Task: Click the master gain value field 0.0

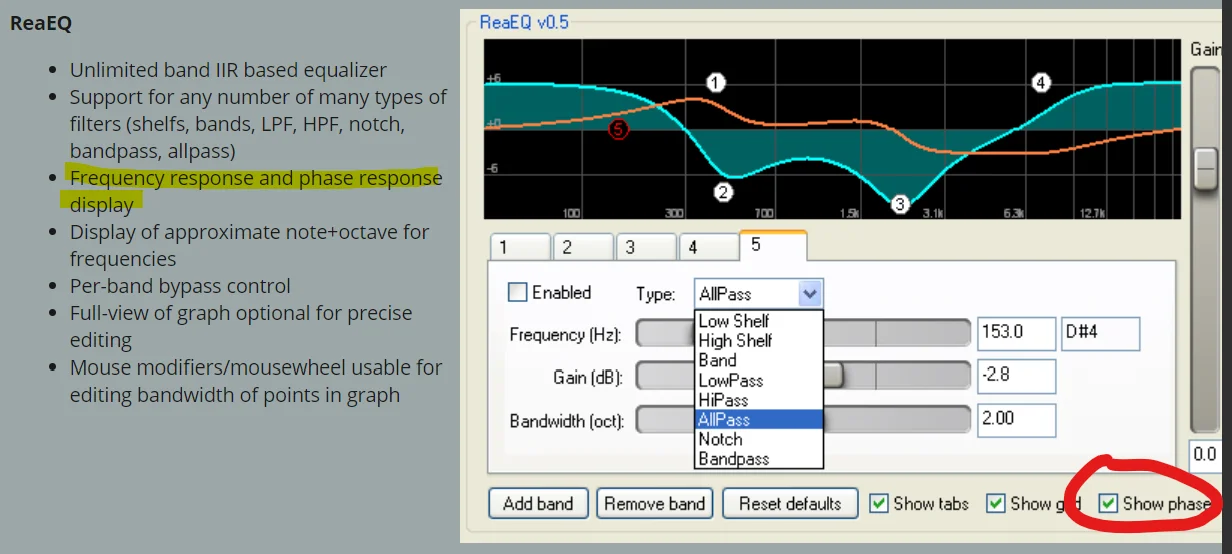Action: 1207,454
